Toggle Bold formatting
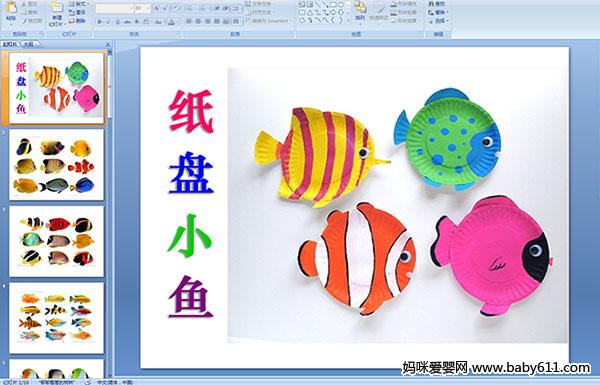600x385 pixels. tap(99, 22)
